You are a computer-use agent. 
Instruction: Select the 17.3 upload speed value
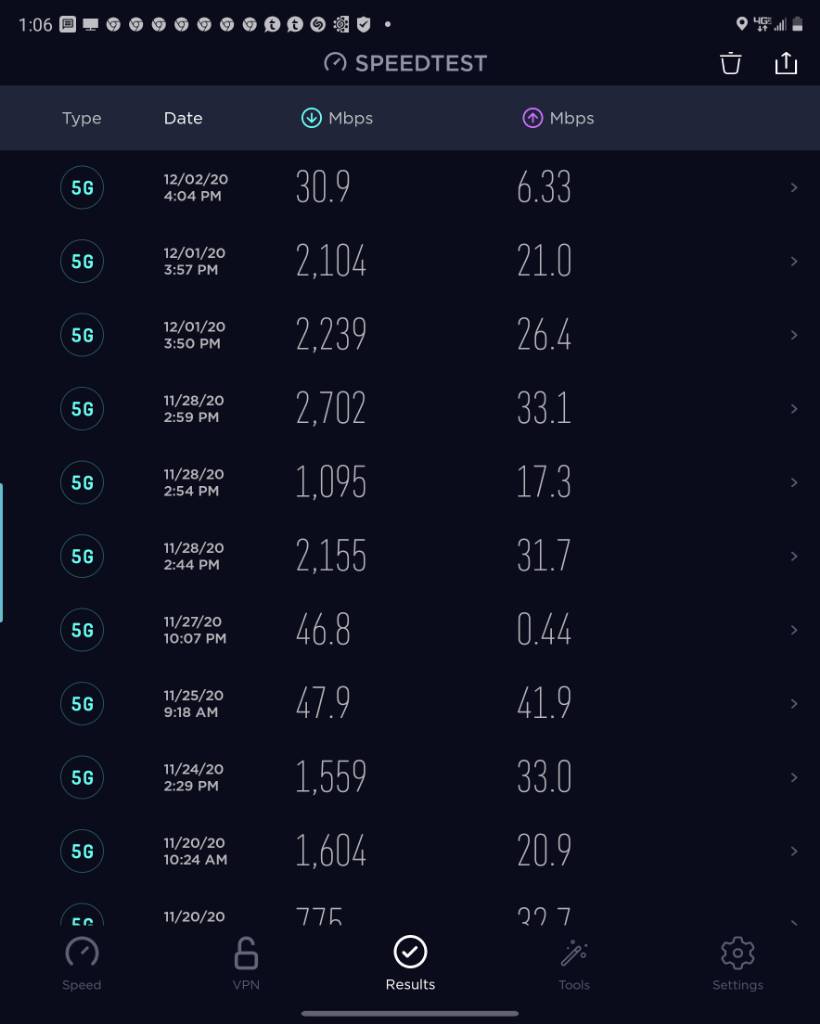tap(544, 483)
